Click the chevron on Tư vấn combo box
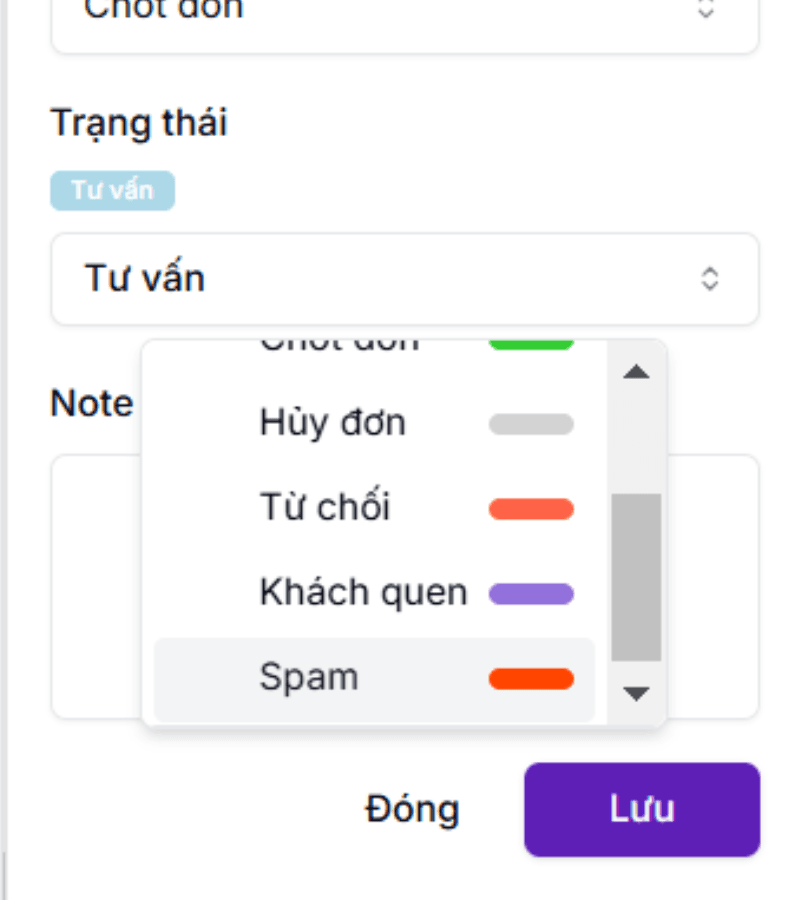This screenshot has height=900, width=800. point(709,279)
